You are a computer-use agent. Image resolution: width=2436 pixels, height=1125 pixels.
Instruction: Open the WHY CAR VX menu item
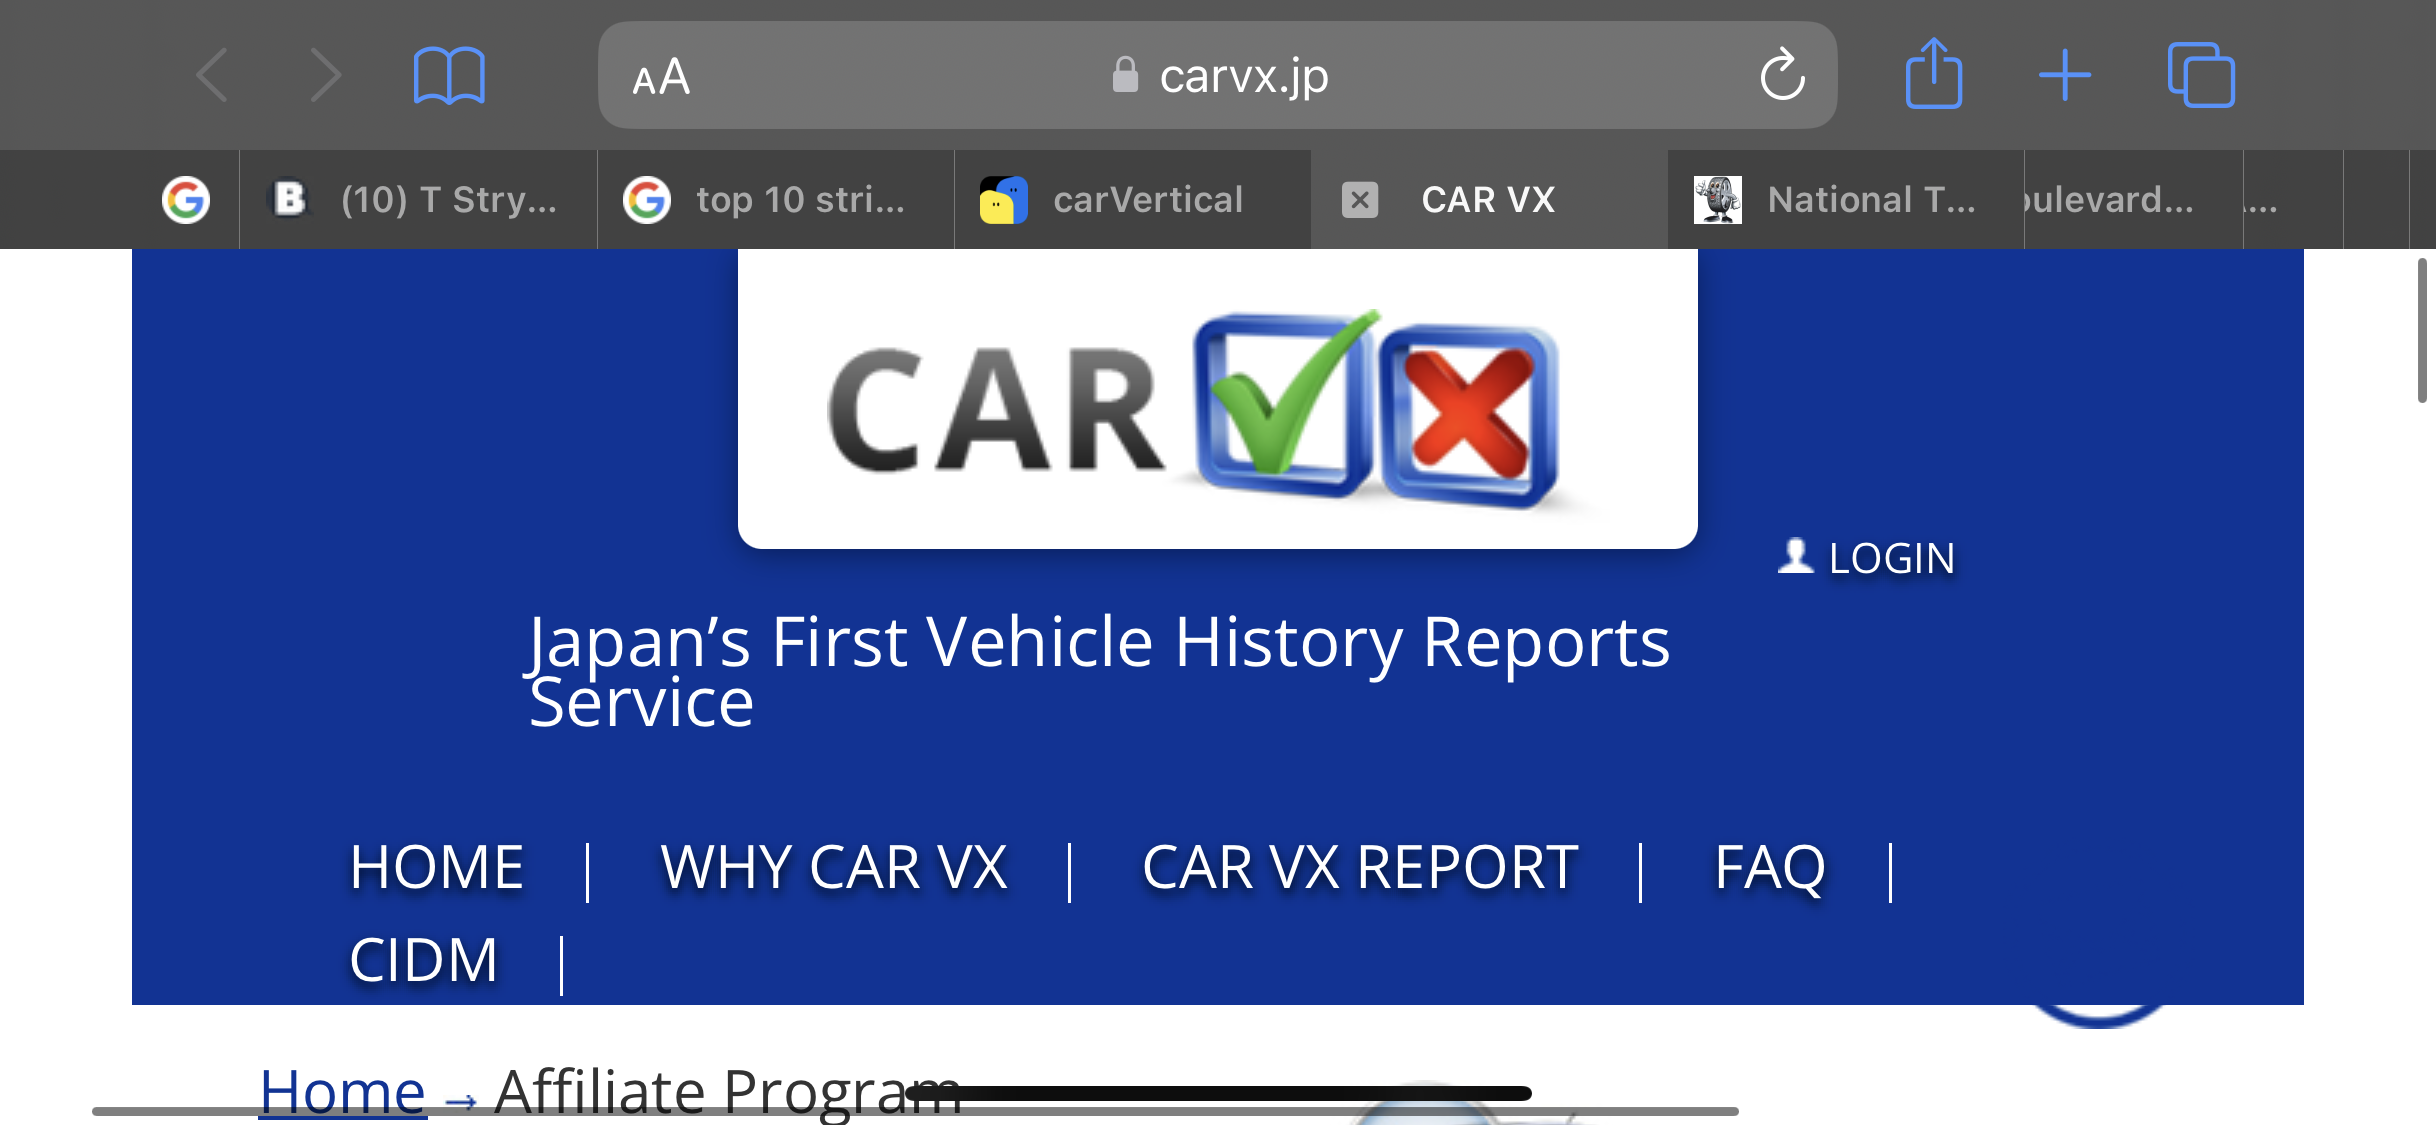coord(833,866)
